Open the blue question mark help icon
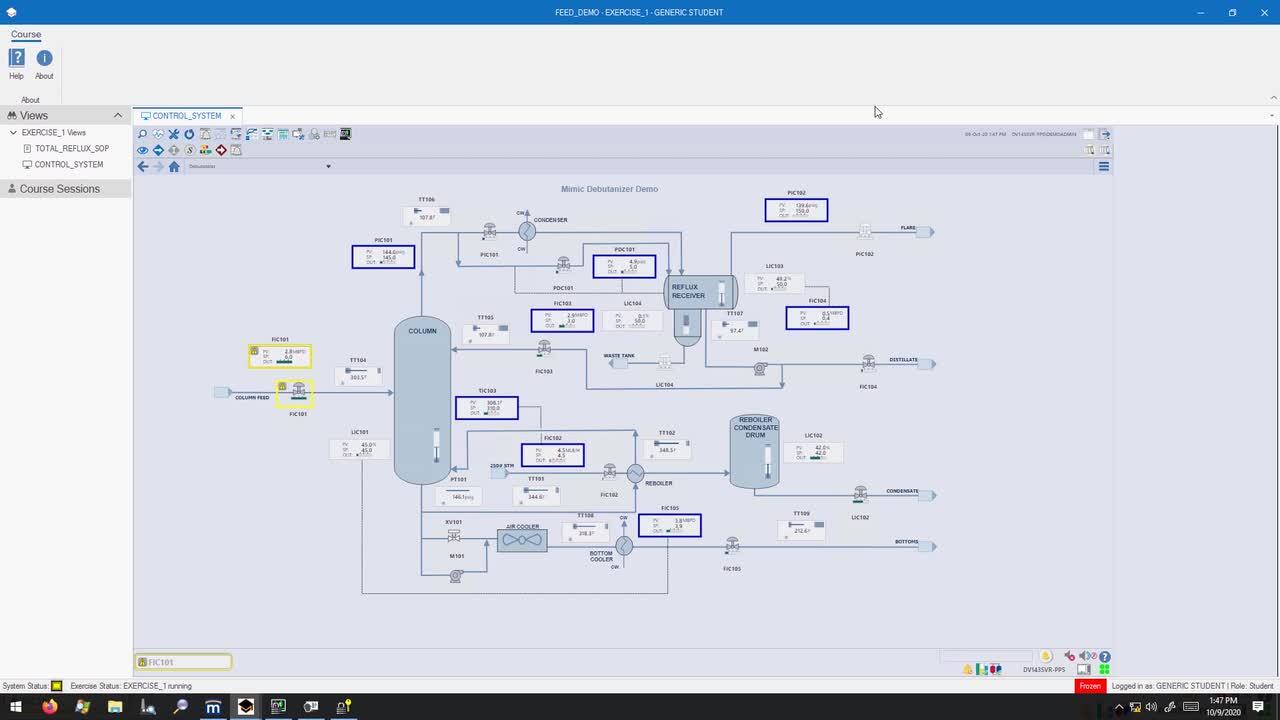Image resolution: width=1280 pixels, height=720 pixels. [x=1105, y=657]
